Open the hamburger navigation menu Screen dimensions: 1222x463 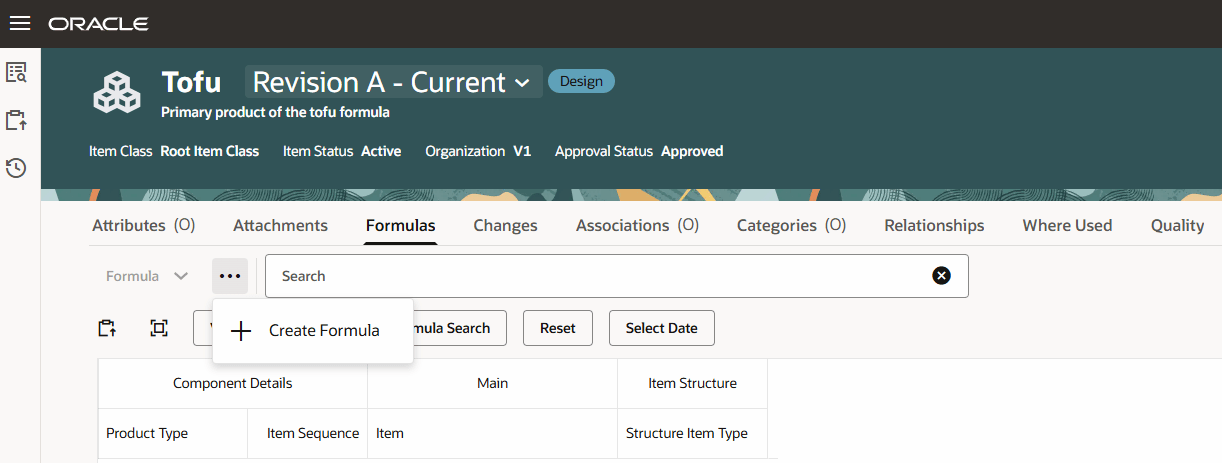pyautogui.click(x=20, y=23)
